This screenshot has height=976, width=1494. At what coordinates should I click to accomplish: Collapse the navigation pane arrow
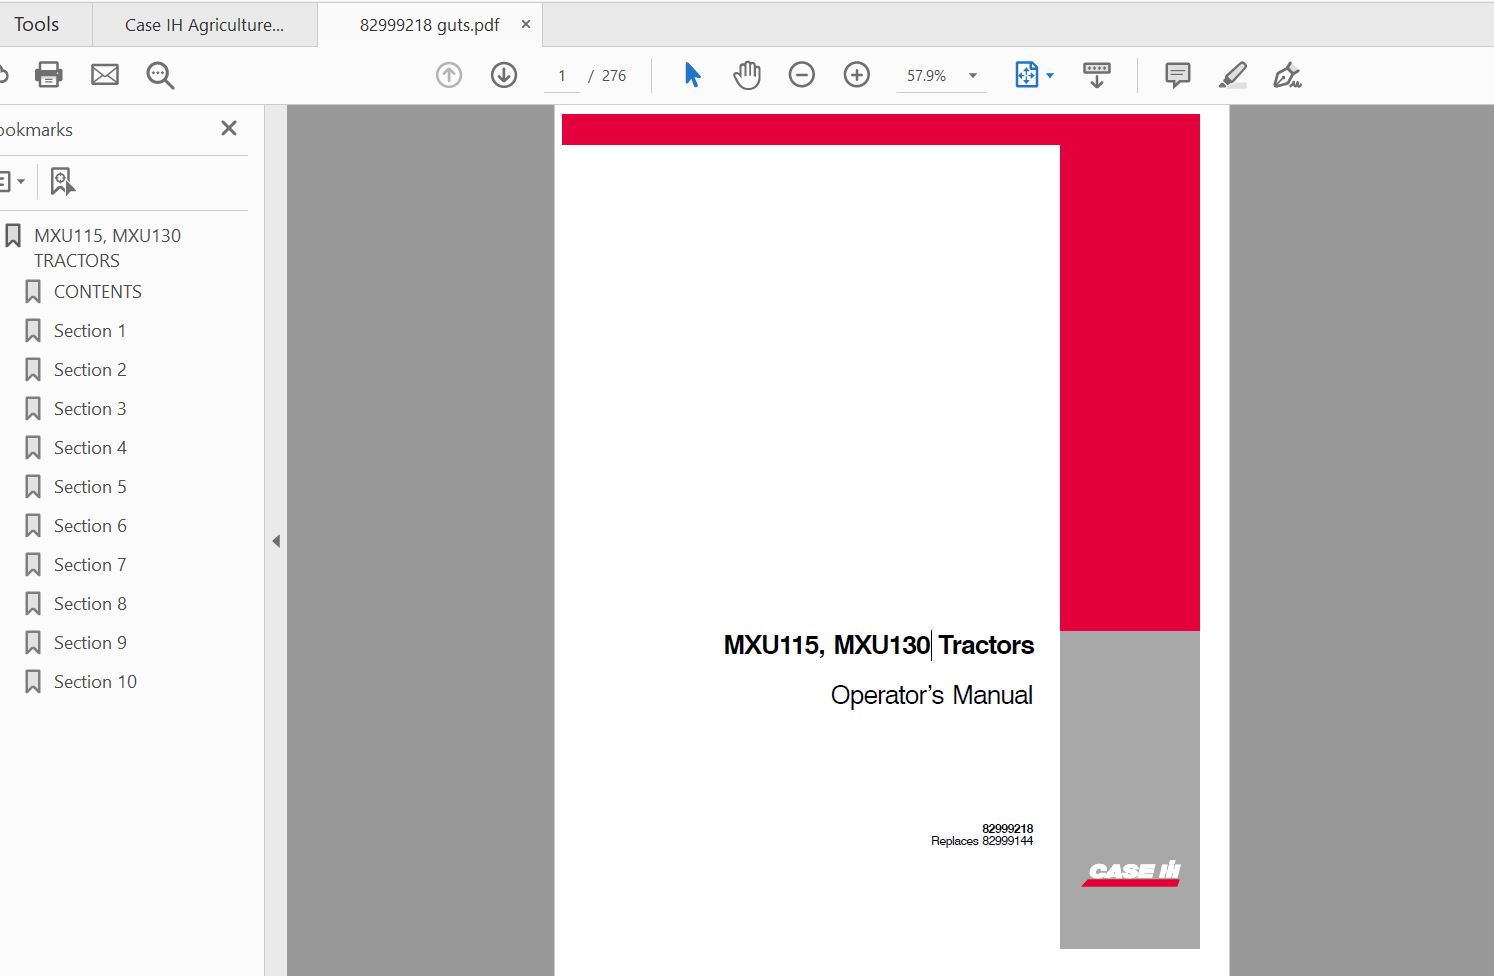pos(276,541)
